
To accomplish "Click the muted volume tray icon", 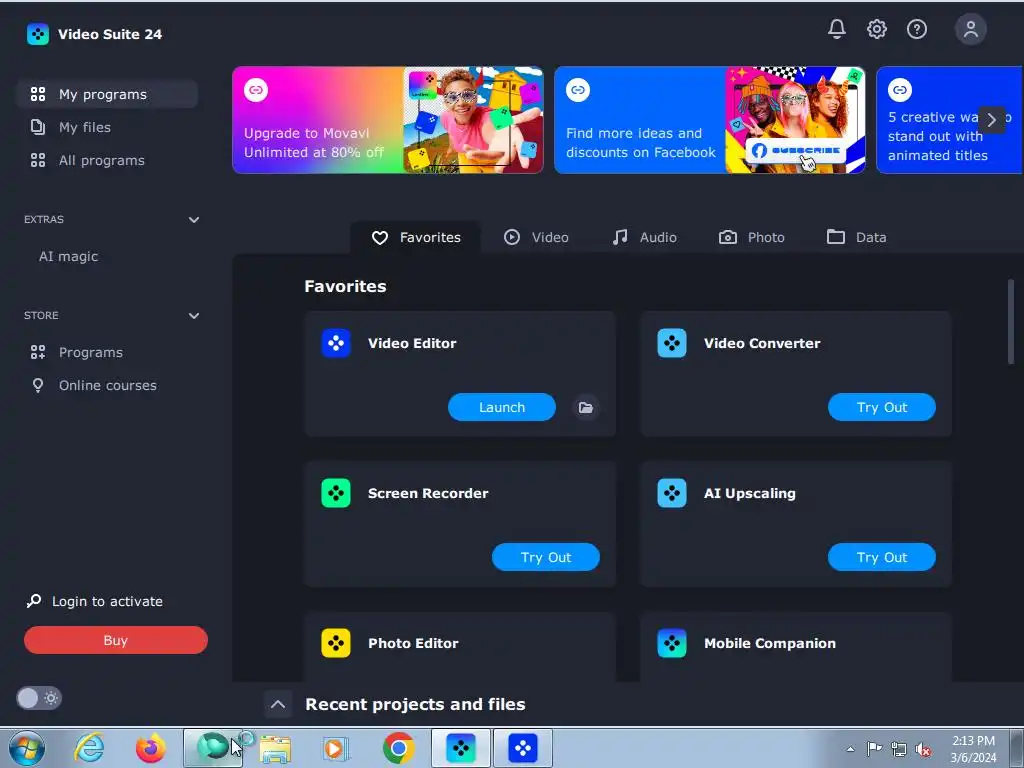I will click(x=923, y=750).
